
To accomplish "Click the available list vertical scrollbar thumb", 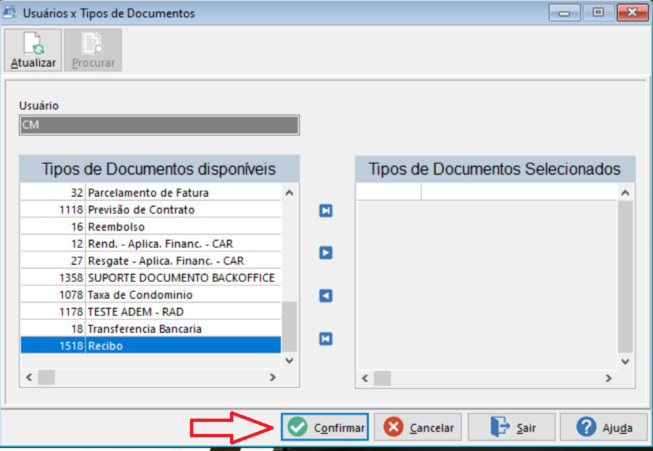I will (x=289, y=327).
